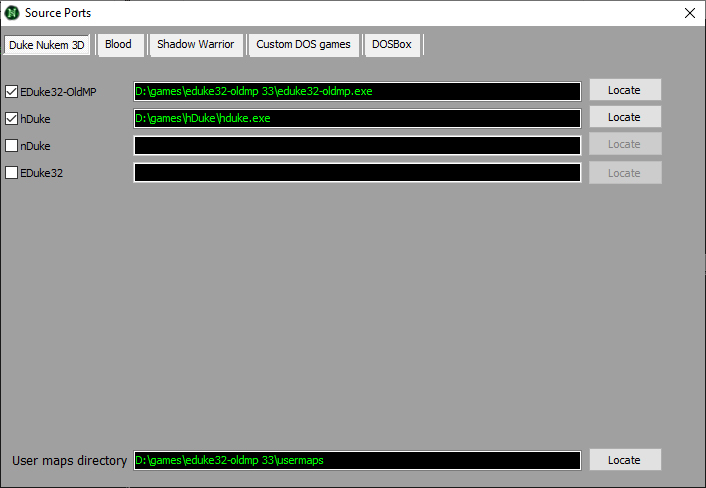706x488 pixels.
Task: Select the Duke Nukem 3D tab
Action: (x=47, y=45)
